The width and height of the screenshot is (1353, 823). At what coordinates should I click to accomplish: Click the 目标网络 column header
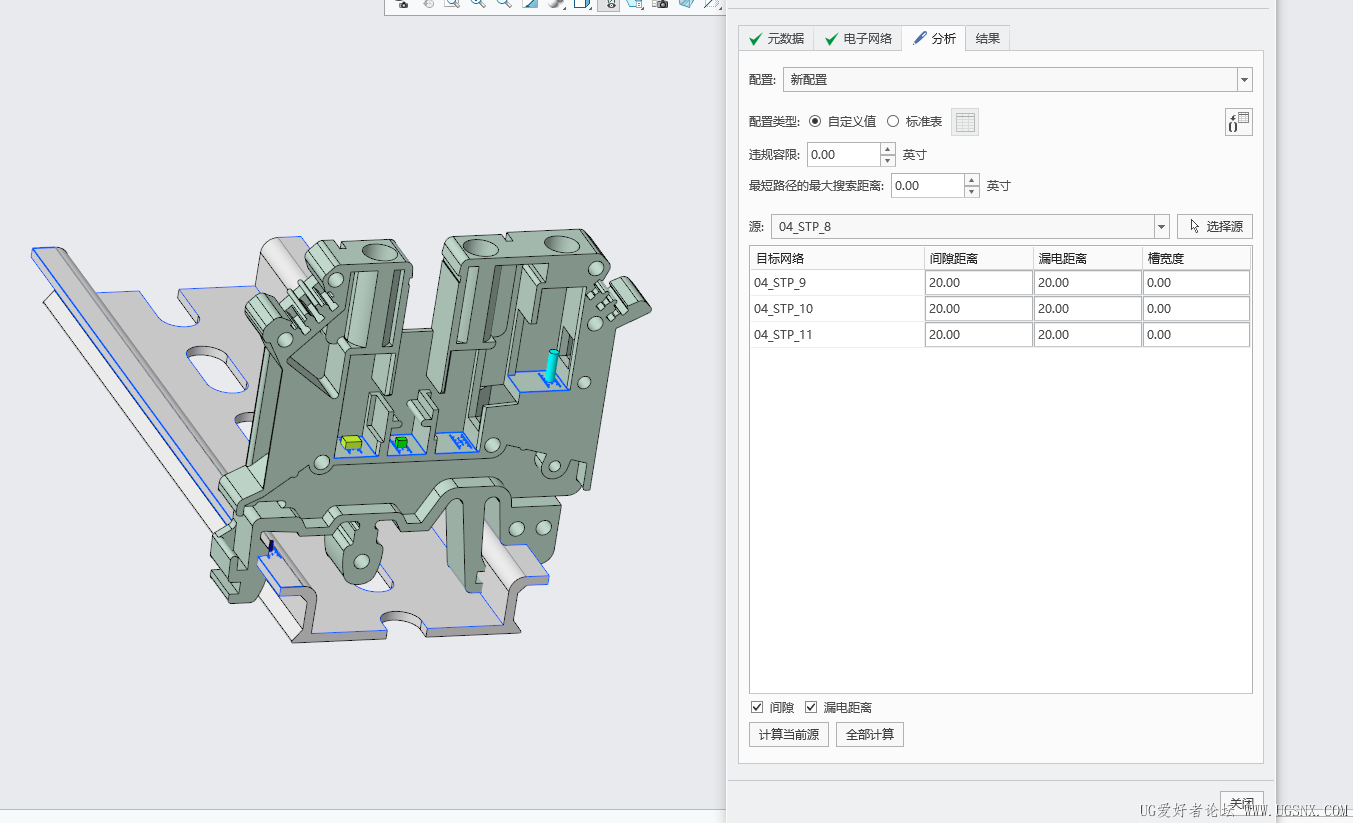[837, 258]
